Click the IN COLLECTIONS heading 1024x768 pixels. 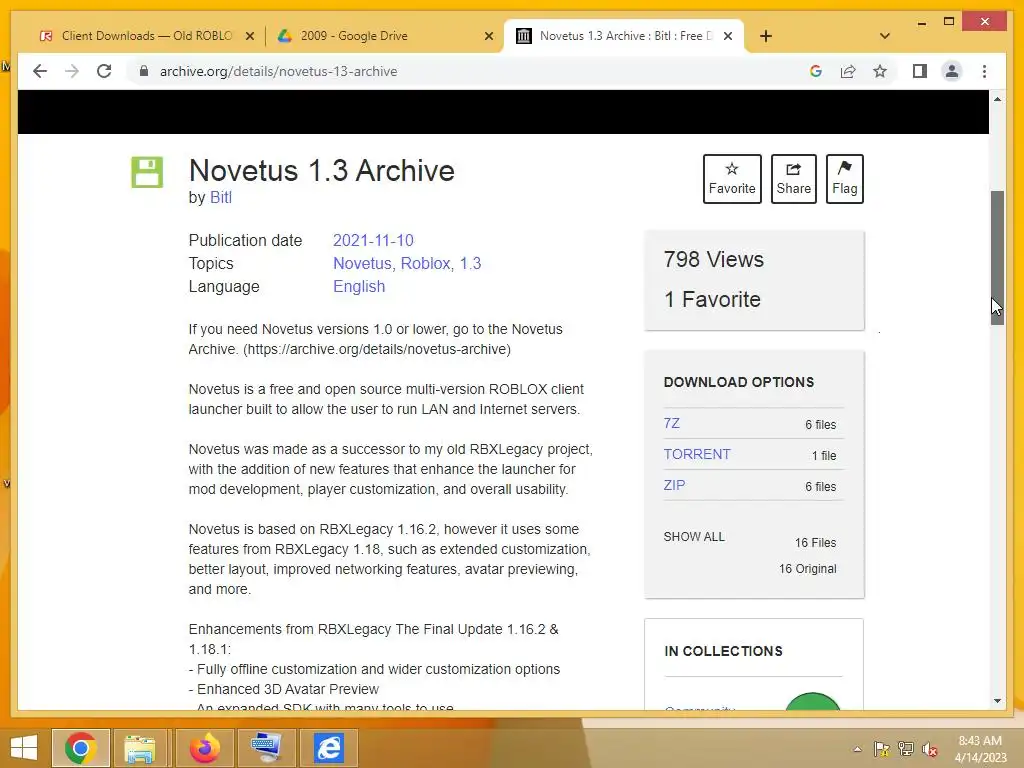pos(723,651)
